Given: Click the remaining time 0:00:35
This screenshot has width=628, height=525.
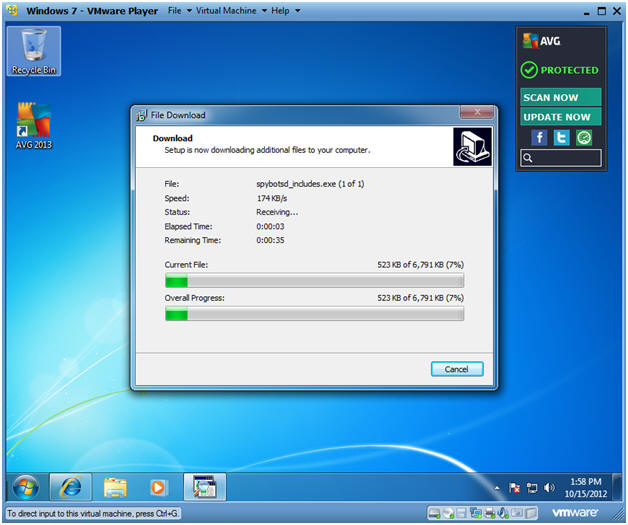Looking at the screenshot, I should coord(270,240).
